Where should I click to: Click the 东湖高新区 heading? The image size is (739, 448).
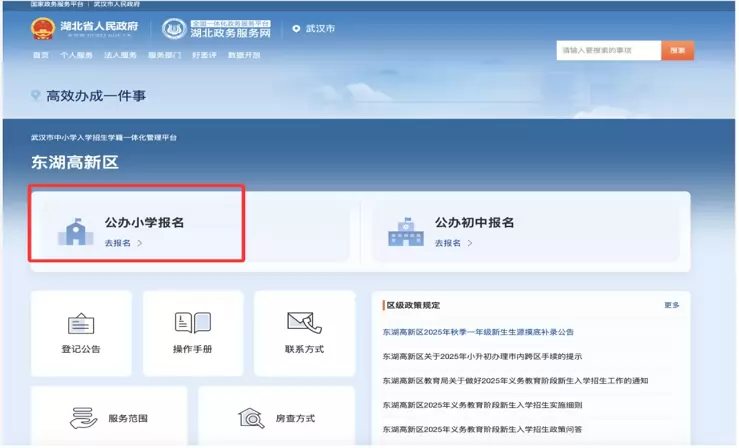[x=74, y=162]
